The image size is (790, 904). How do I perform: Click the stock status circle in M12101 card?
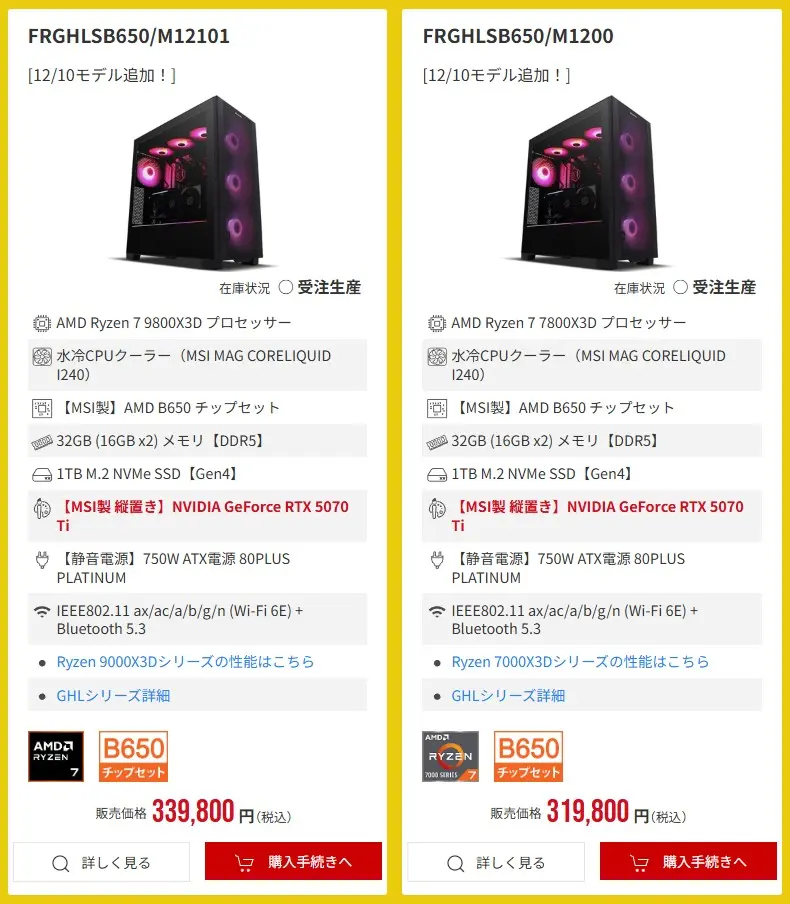[x=285, y=287]
